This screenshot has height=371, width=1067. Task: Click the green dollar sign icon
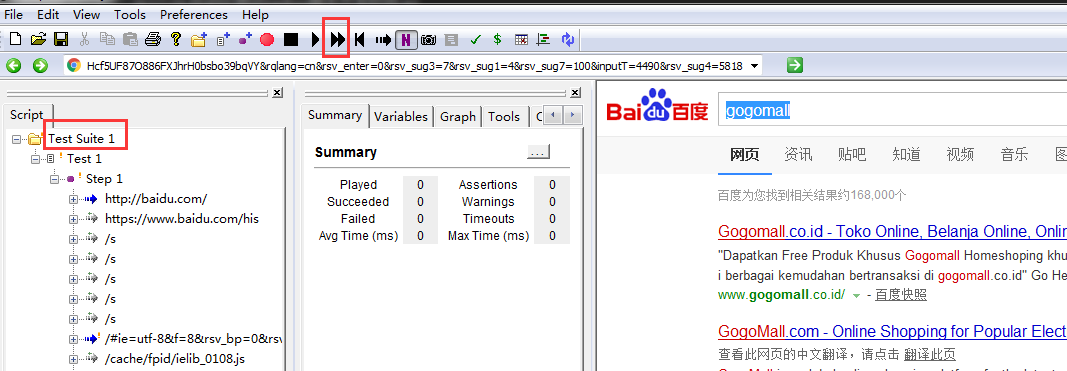coord(497,39)
